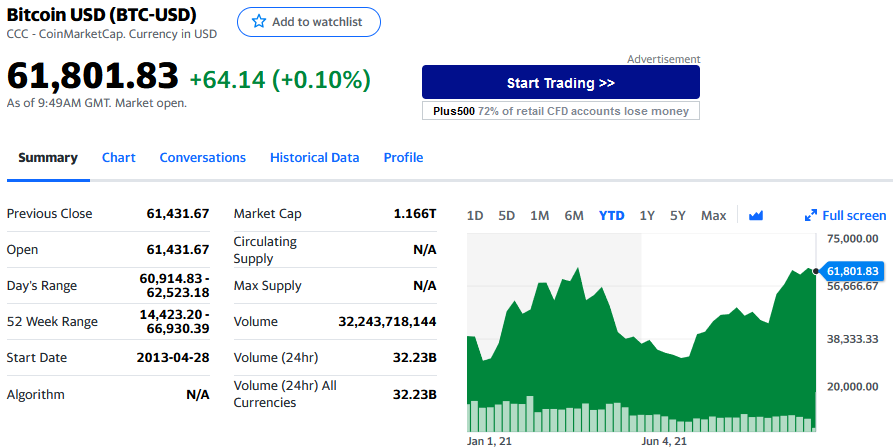Switch to the Chart tab
This screenshot has height=448, width=893.
click(119, 158)
